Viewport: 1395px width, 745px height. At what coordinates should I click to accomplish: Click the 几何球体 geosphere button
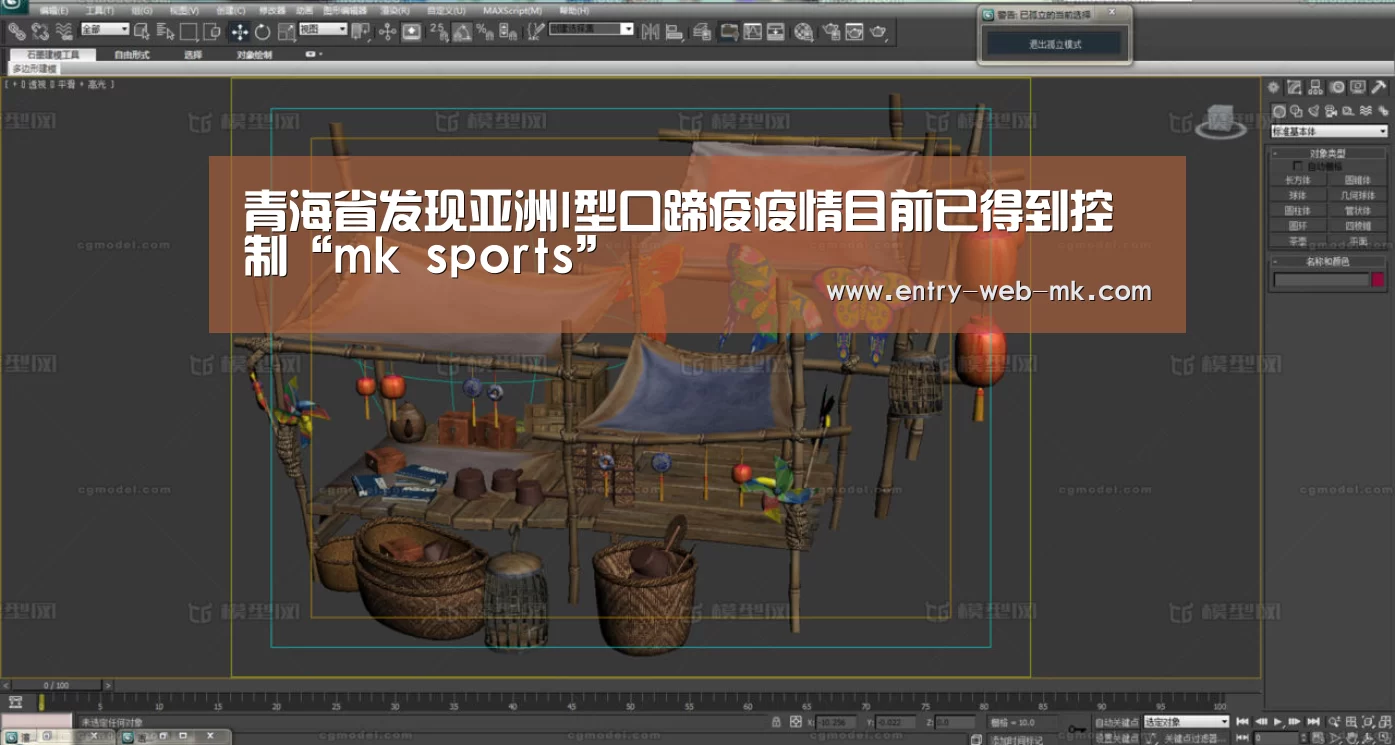(x=1358, y=196)
